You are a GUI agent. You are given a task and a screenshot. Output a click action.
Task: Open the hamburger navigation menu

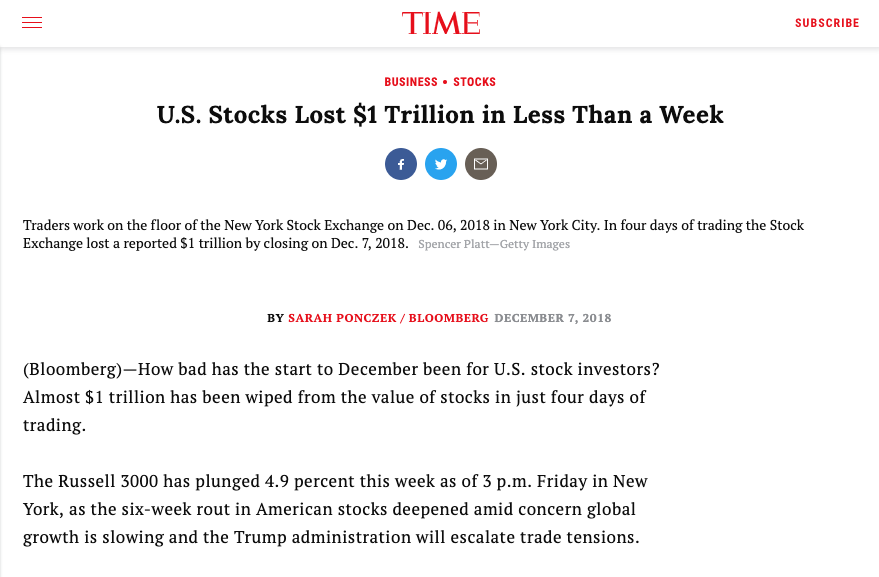pos(32,22)
